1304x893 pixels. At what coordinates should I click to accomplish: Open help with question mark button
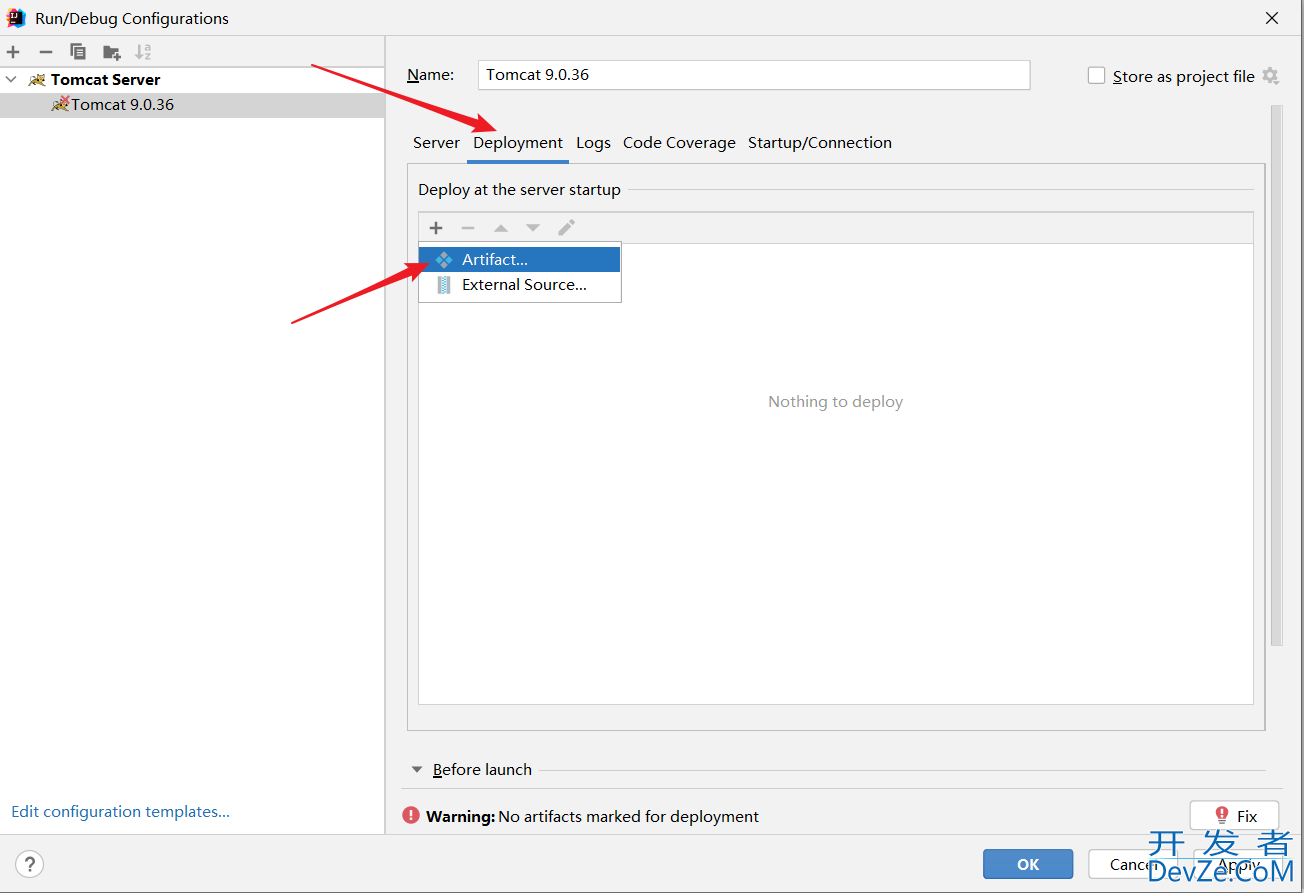click(x=30, y=864)
